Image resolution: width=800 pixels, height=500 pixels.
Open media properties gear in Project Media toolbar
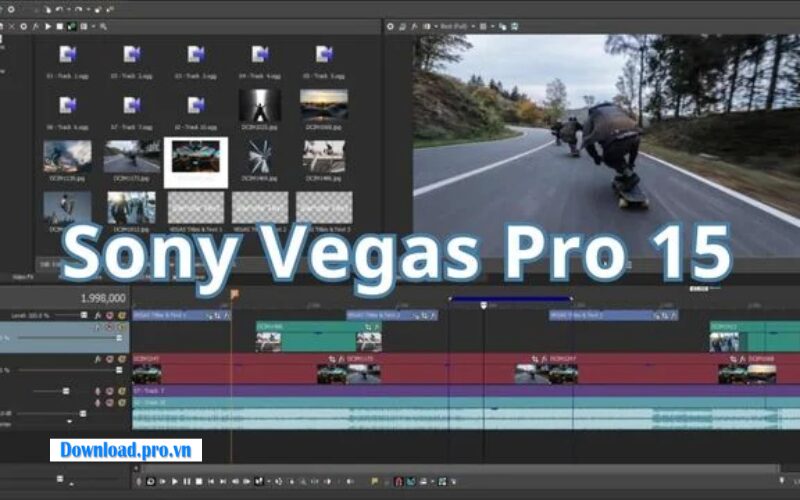pyautogui.click(x=23, y=27)
